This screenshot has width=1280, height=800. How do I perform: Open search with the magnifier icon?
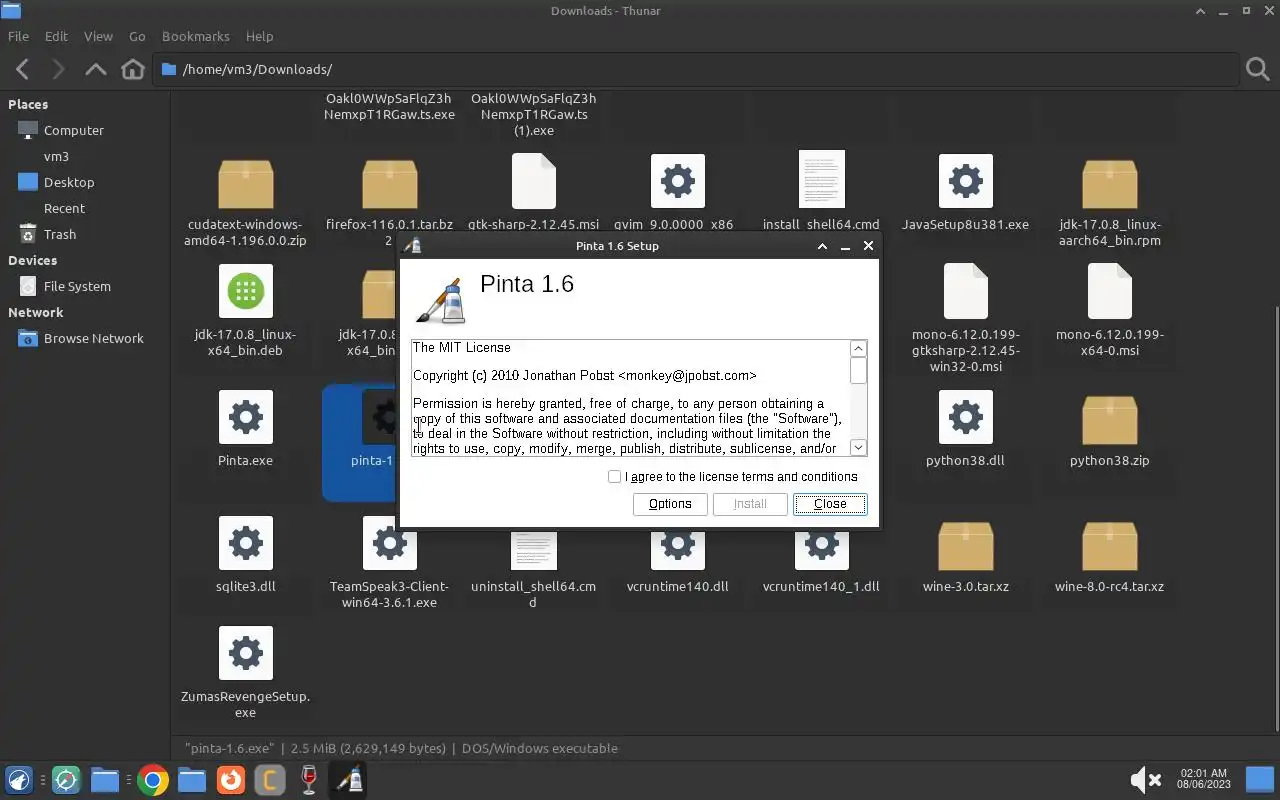pos(1257,69)
